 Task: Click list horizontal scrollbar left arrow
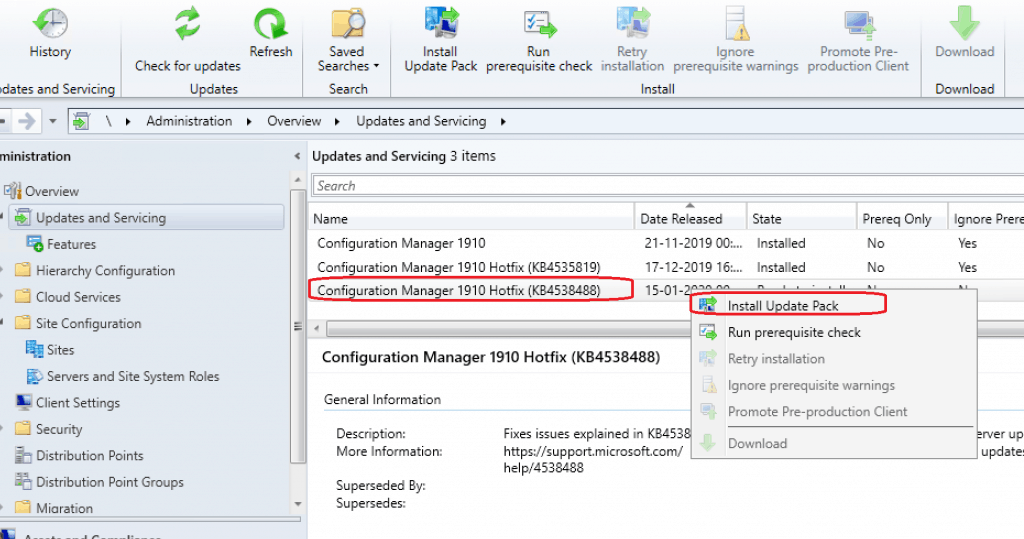(x=317, y=328)
